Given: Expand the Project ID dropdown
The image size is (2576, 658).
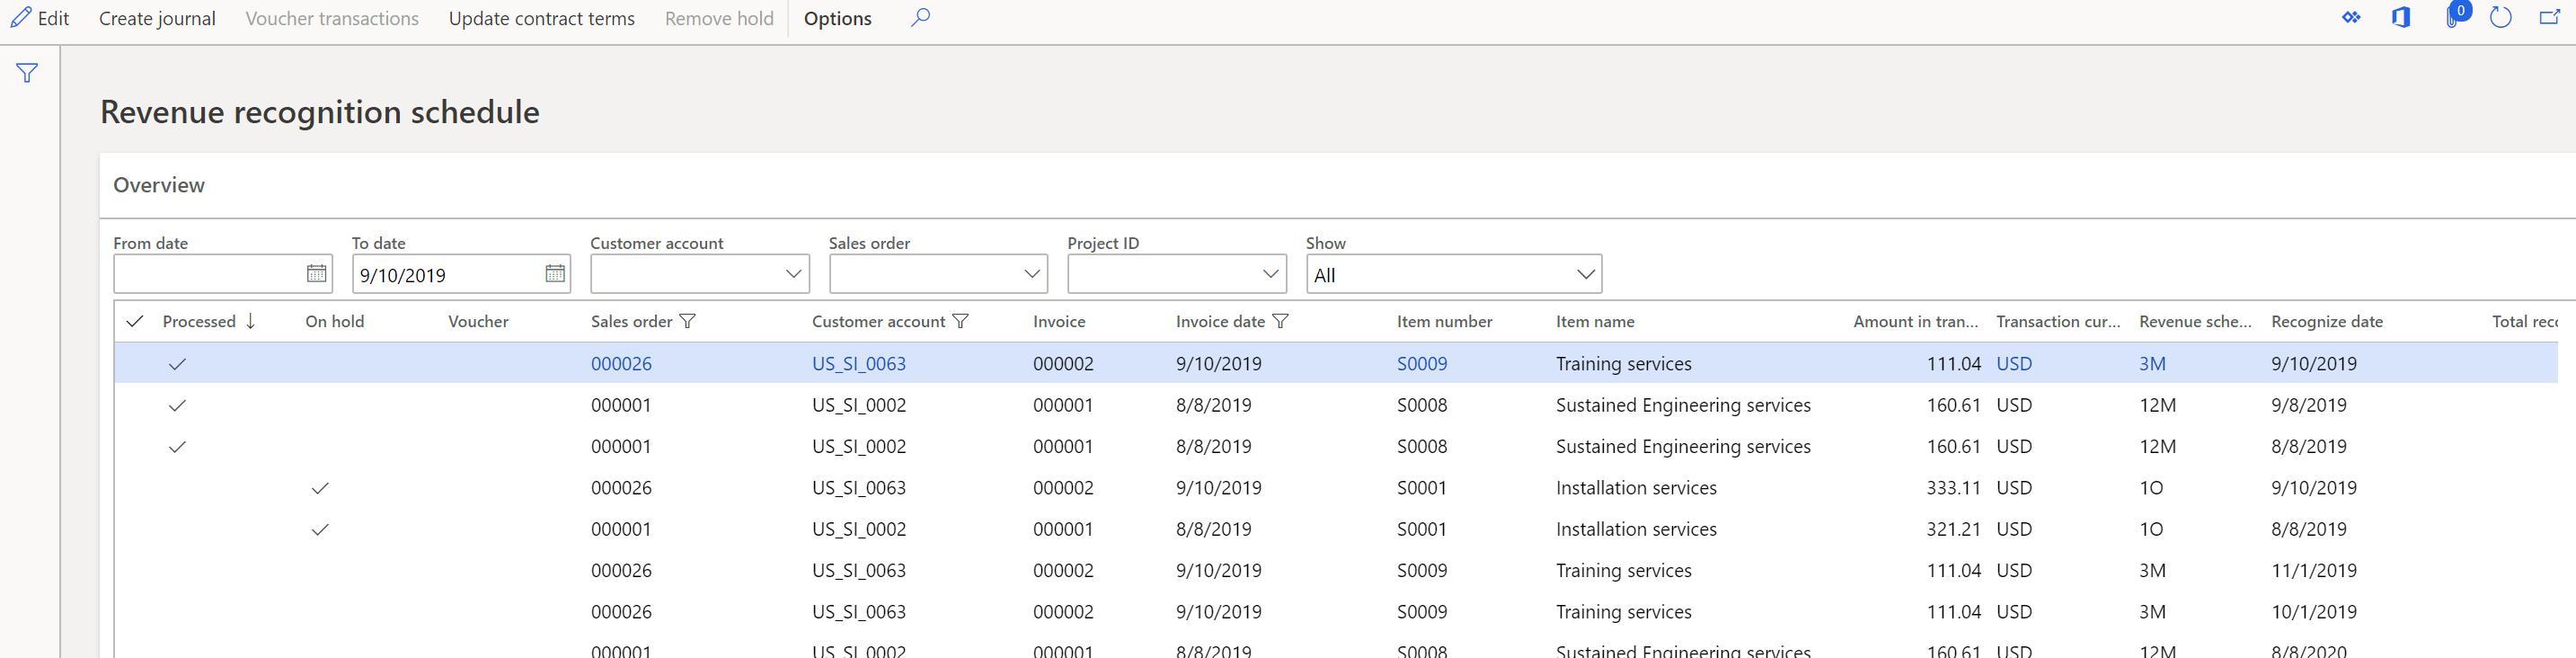Looking at the screenshot, I should (x=1270, y=274).
